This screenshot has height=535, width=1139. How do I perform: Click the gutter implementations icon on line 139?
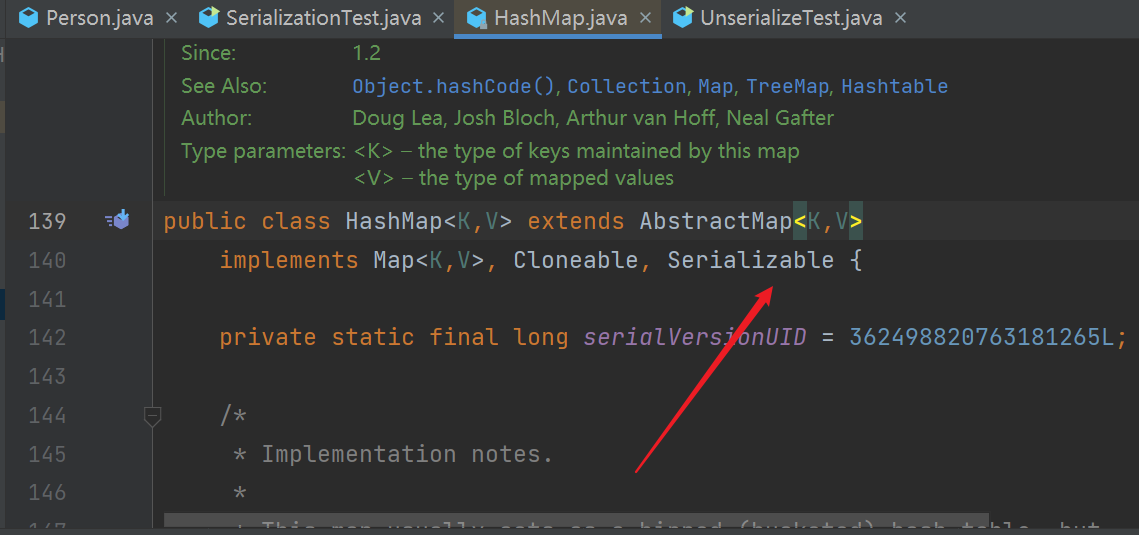(x=117, y=219)
